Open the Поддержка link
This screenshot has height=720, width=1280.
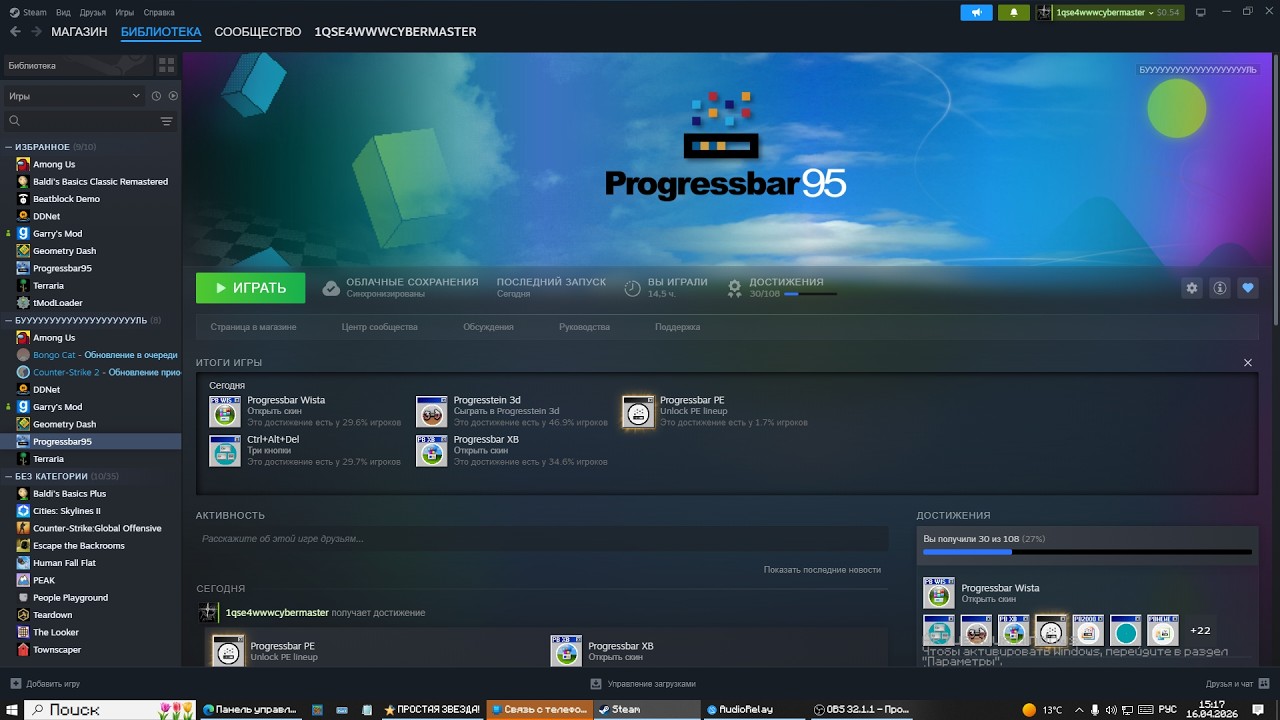(677, 327)
